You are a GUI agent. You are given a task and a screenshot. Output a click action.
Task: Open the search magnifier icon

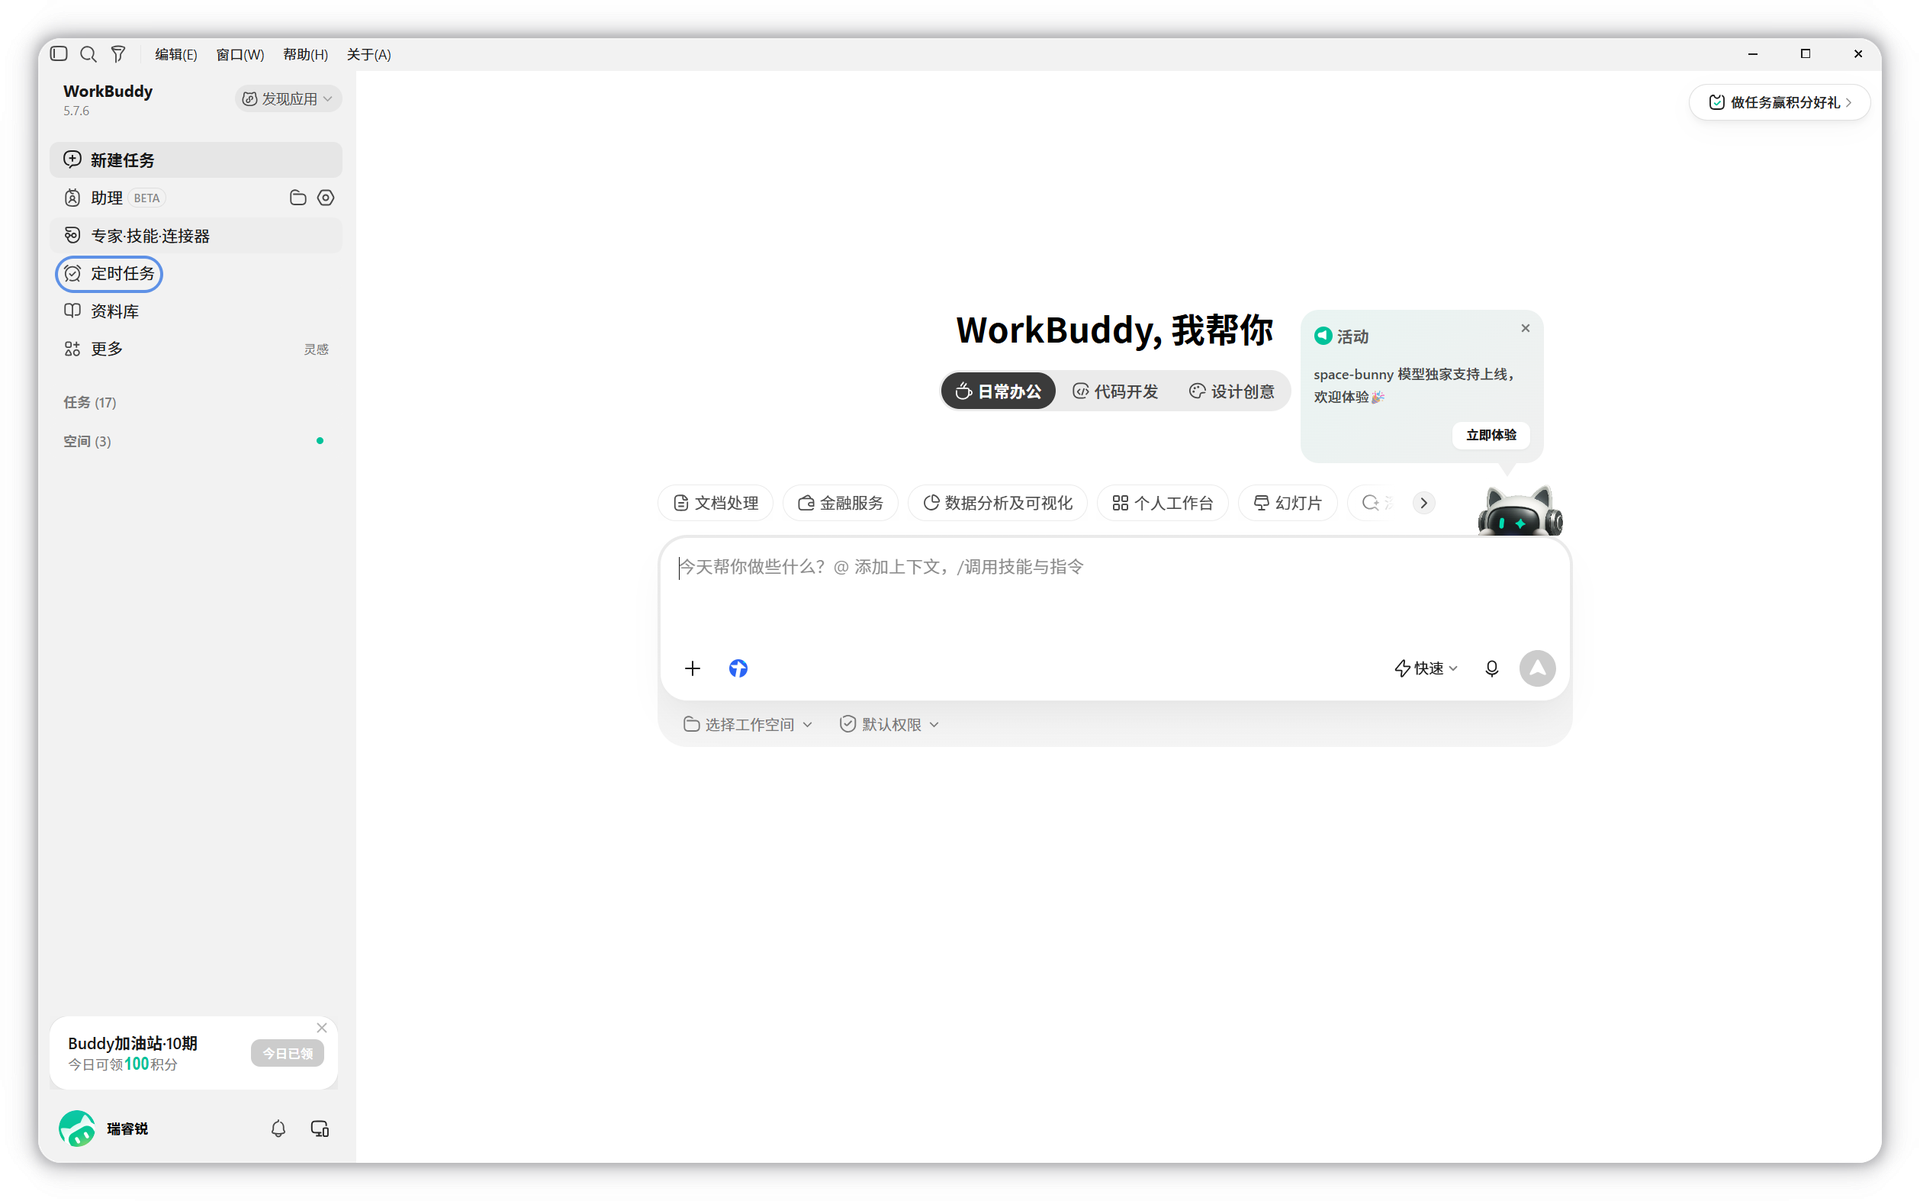(88, 54)
